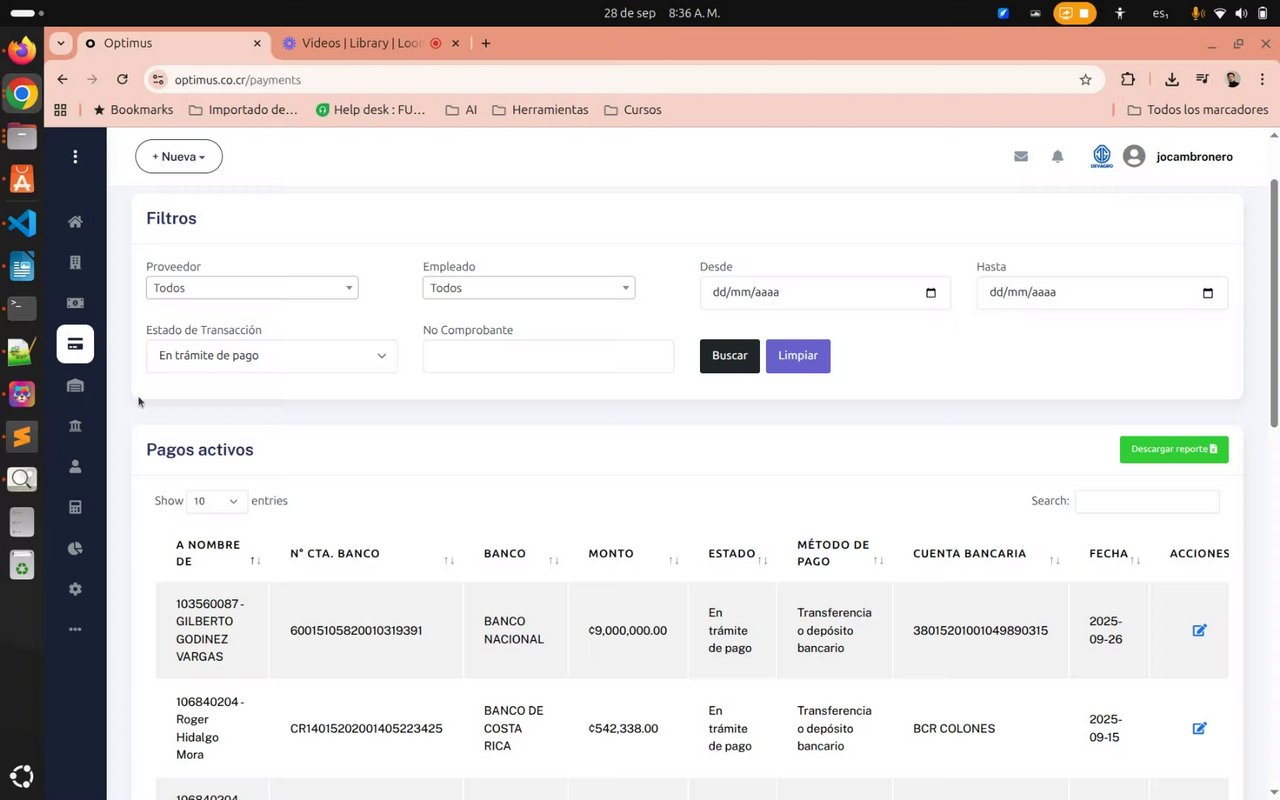
Task: Select the highlighted credit card sidebar icon
Action: point(75,344)
